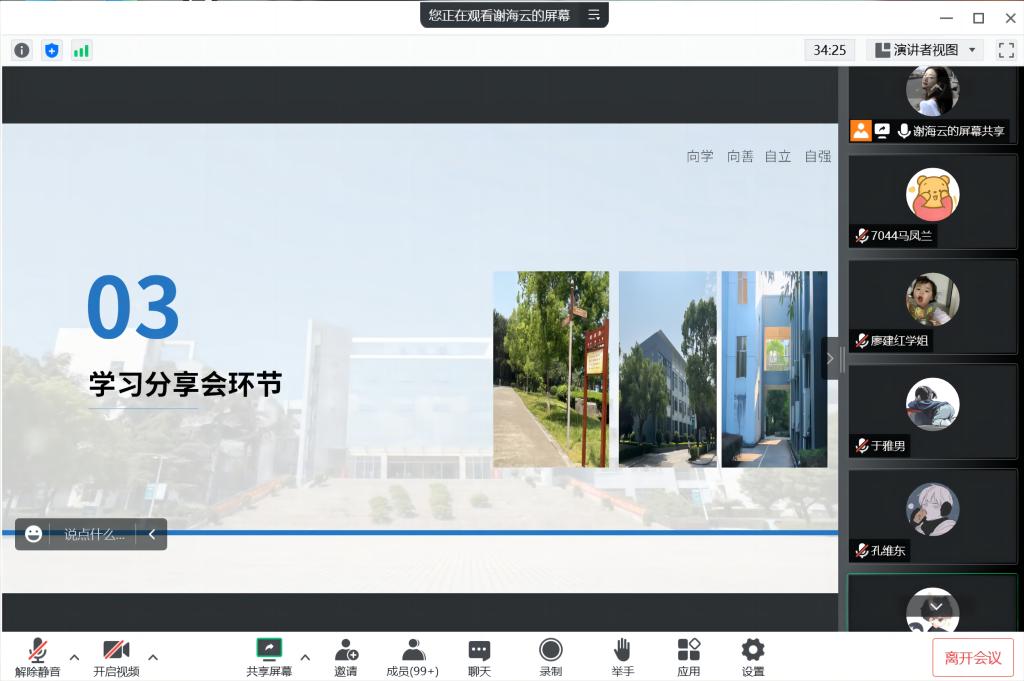Open the chat panel
Screen dimensions: 1024x681
(480, 657)
